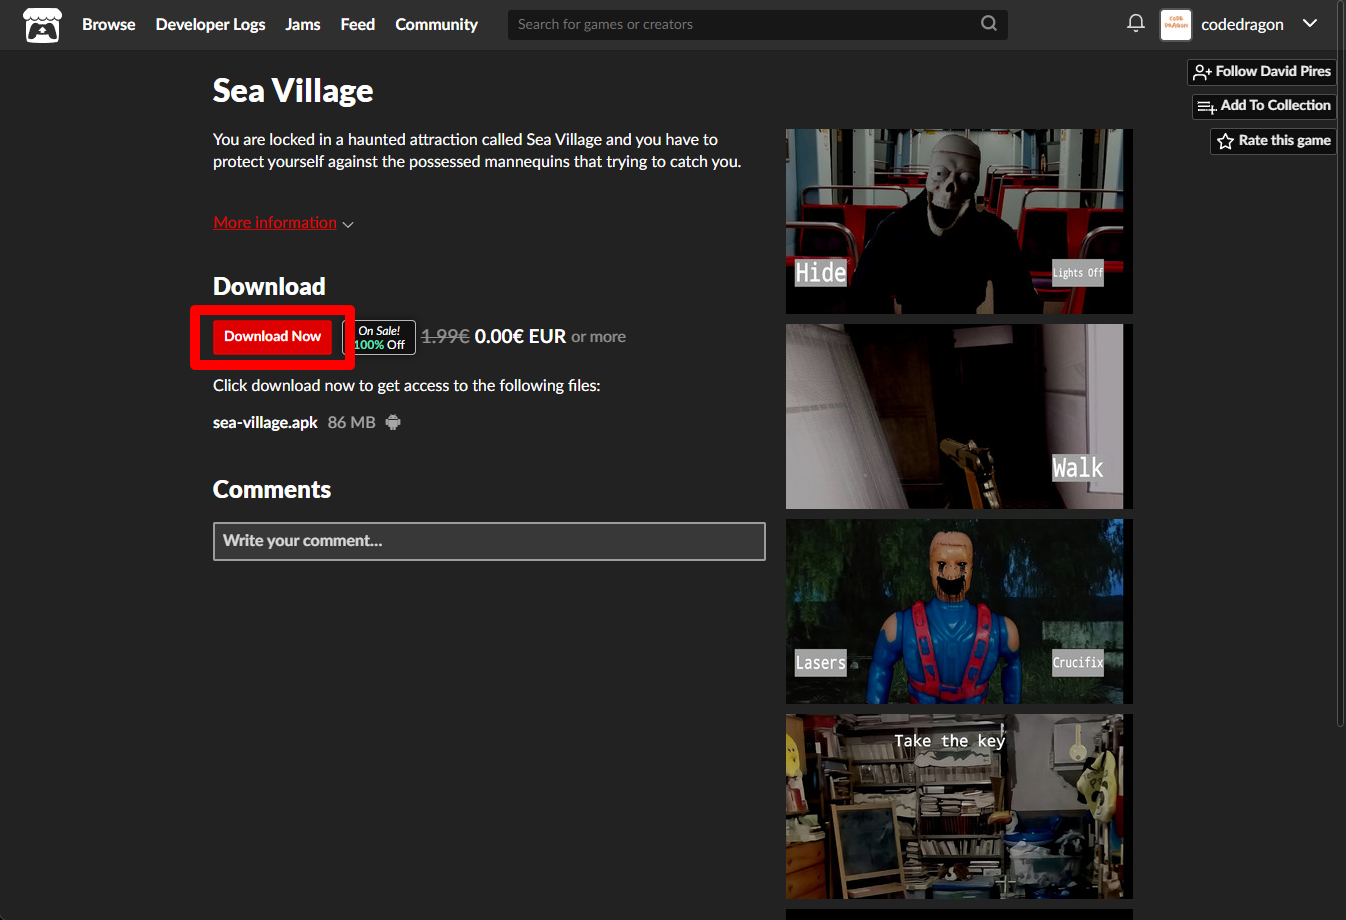
Task: Open the Walk screenshot thumbnail
Action: (x=959, y=416)
